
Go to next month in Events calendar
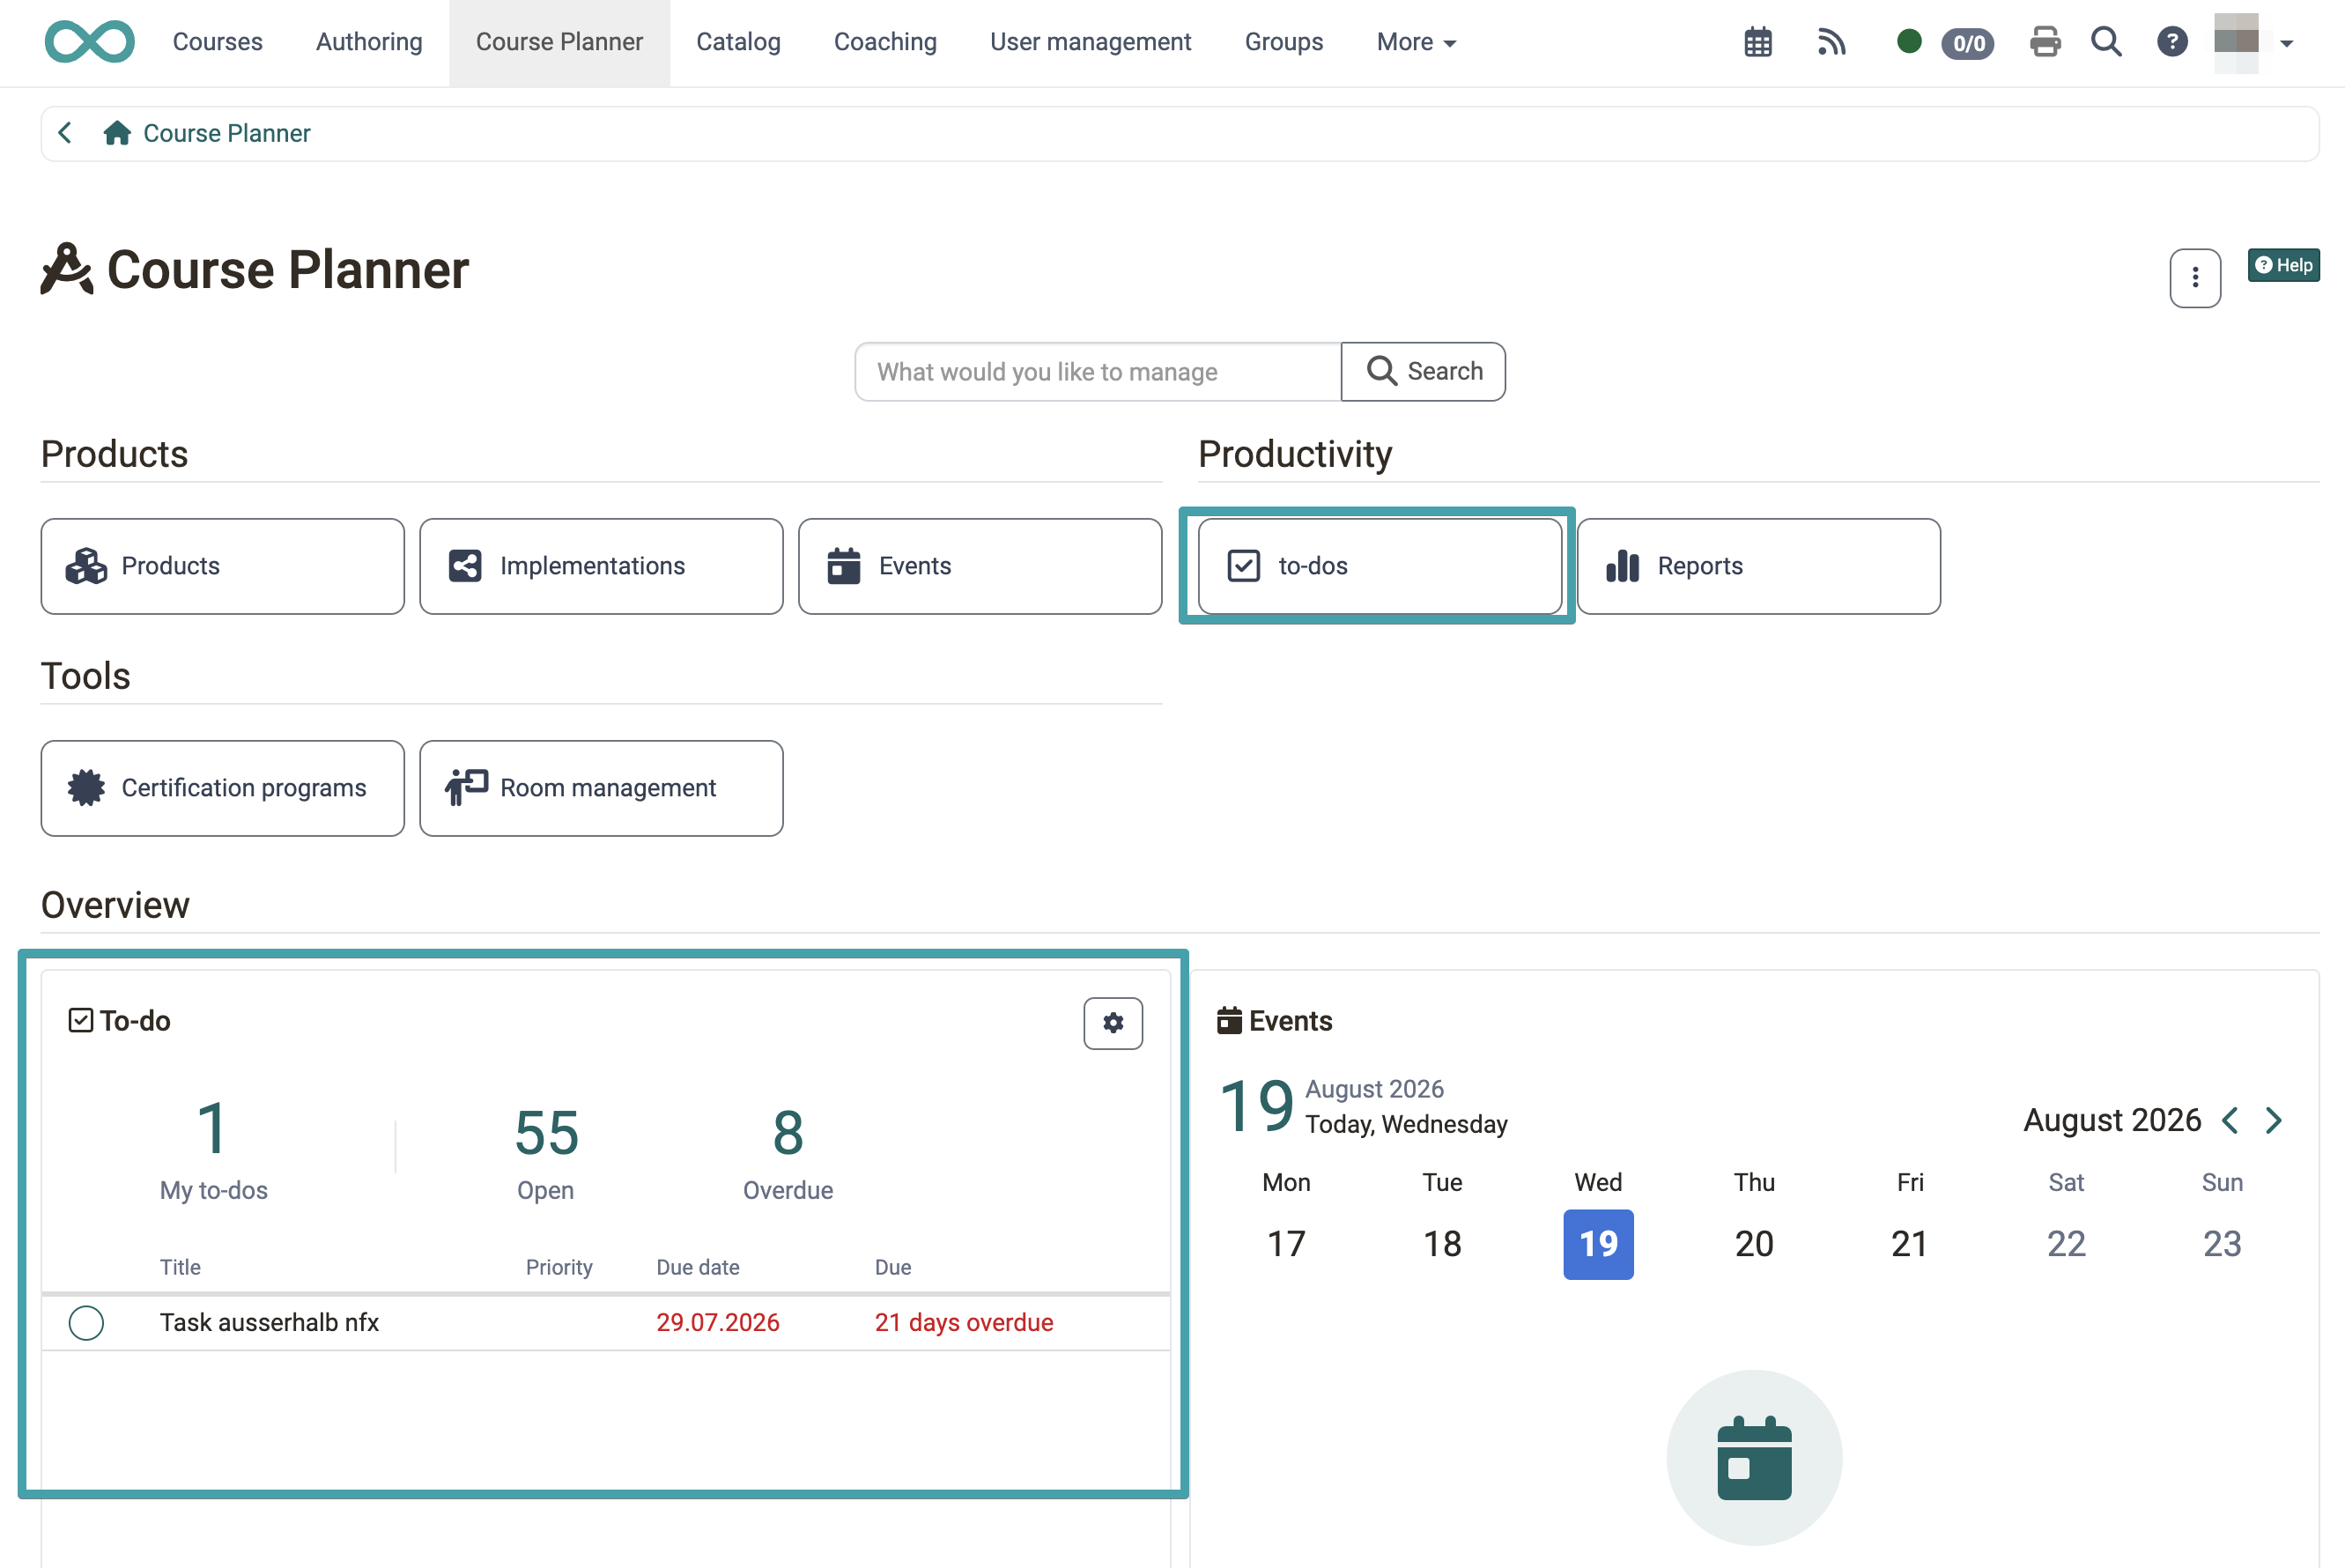pos(2273,1120)
